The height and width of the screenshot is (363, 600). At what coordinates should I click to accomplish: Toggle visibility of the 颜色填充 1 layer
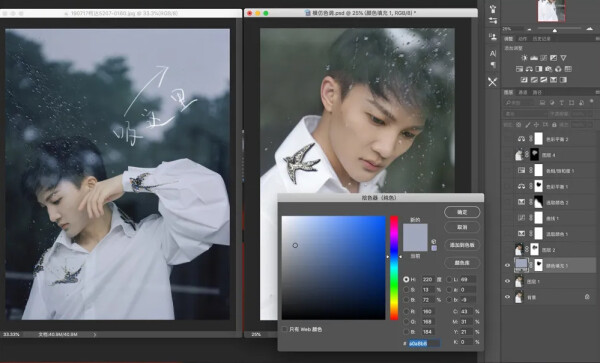point(507,265)
